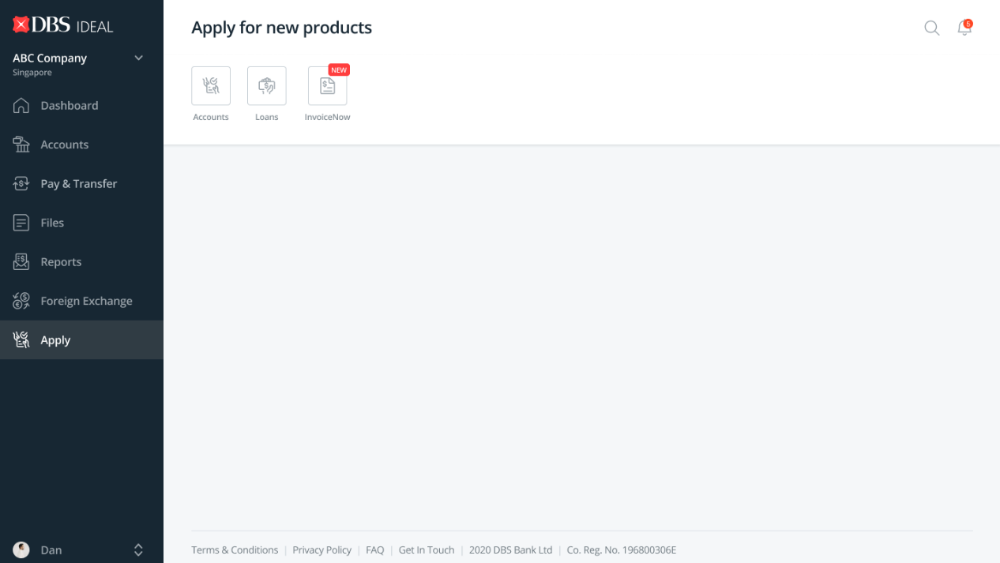Click the Singapore location text
1000x563 pixels.
coord(32,73)
